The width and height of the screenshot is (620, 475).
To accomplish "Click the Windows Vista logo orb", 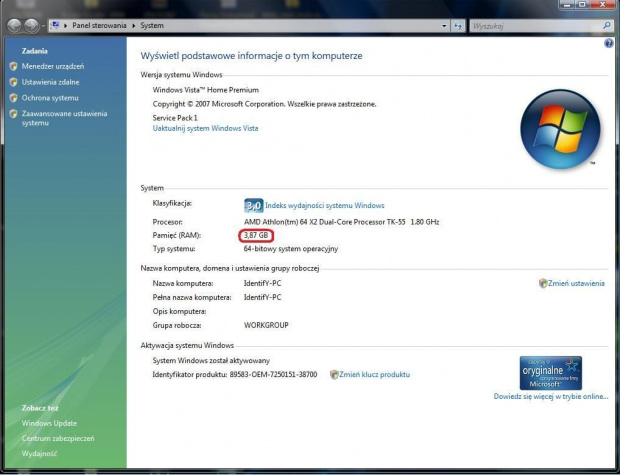I will [x=560, y=129].
